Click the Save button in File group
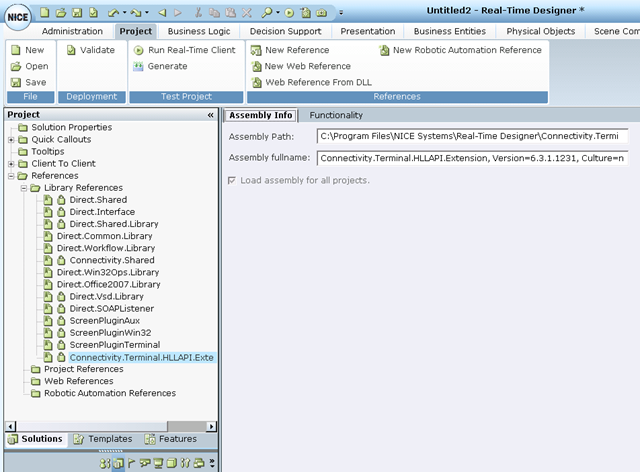 28,82
